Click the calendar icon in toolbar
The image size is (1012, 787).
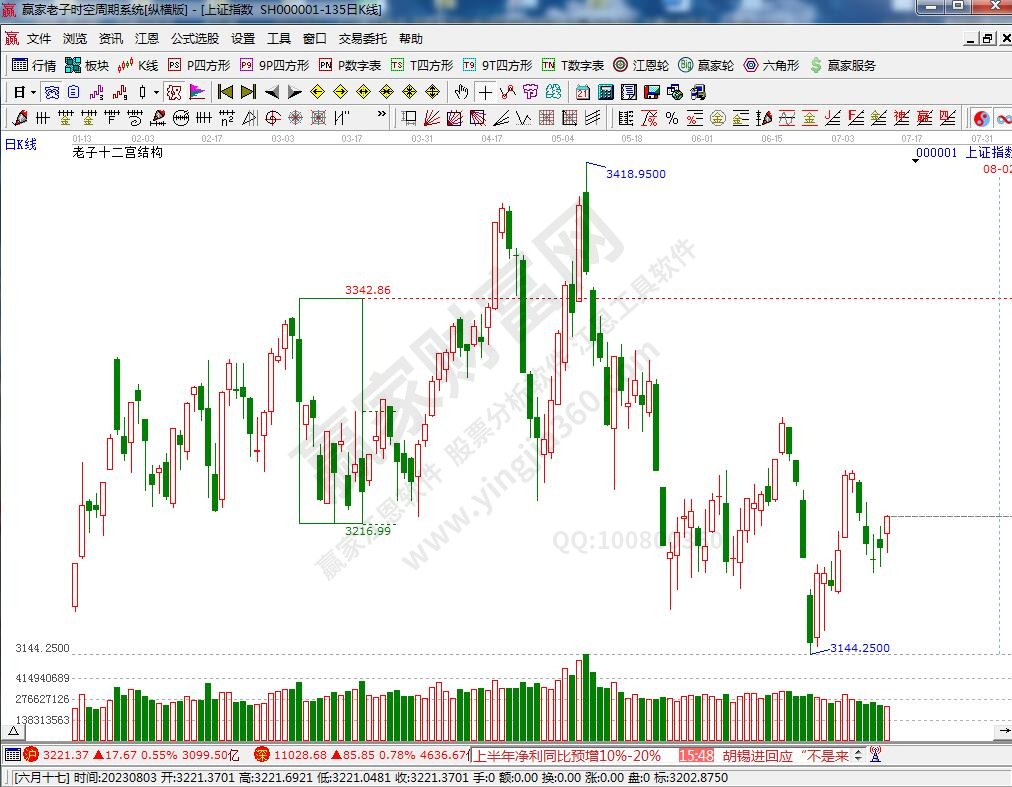click(582, 92)
